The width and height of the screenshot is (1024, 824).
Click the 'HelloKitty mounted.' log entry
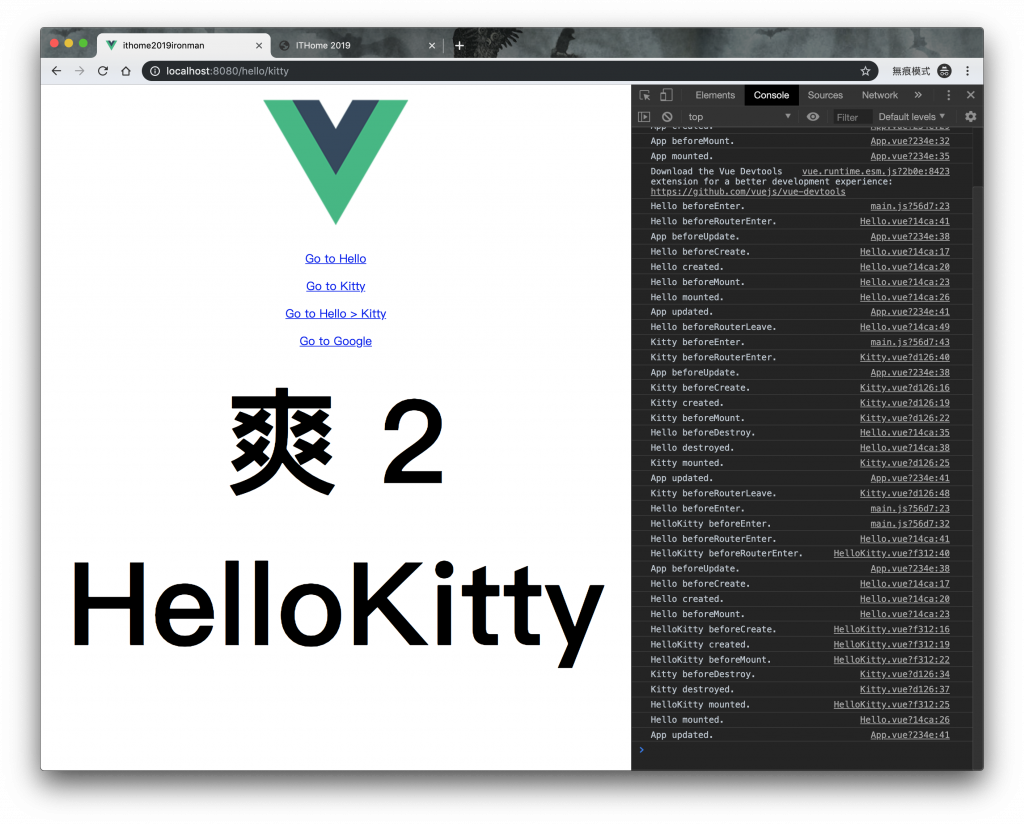click(x=700, y=705)
